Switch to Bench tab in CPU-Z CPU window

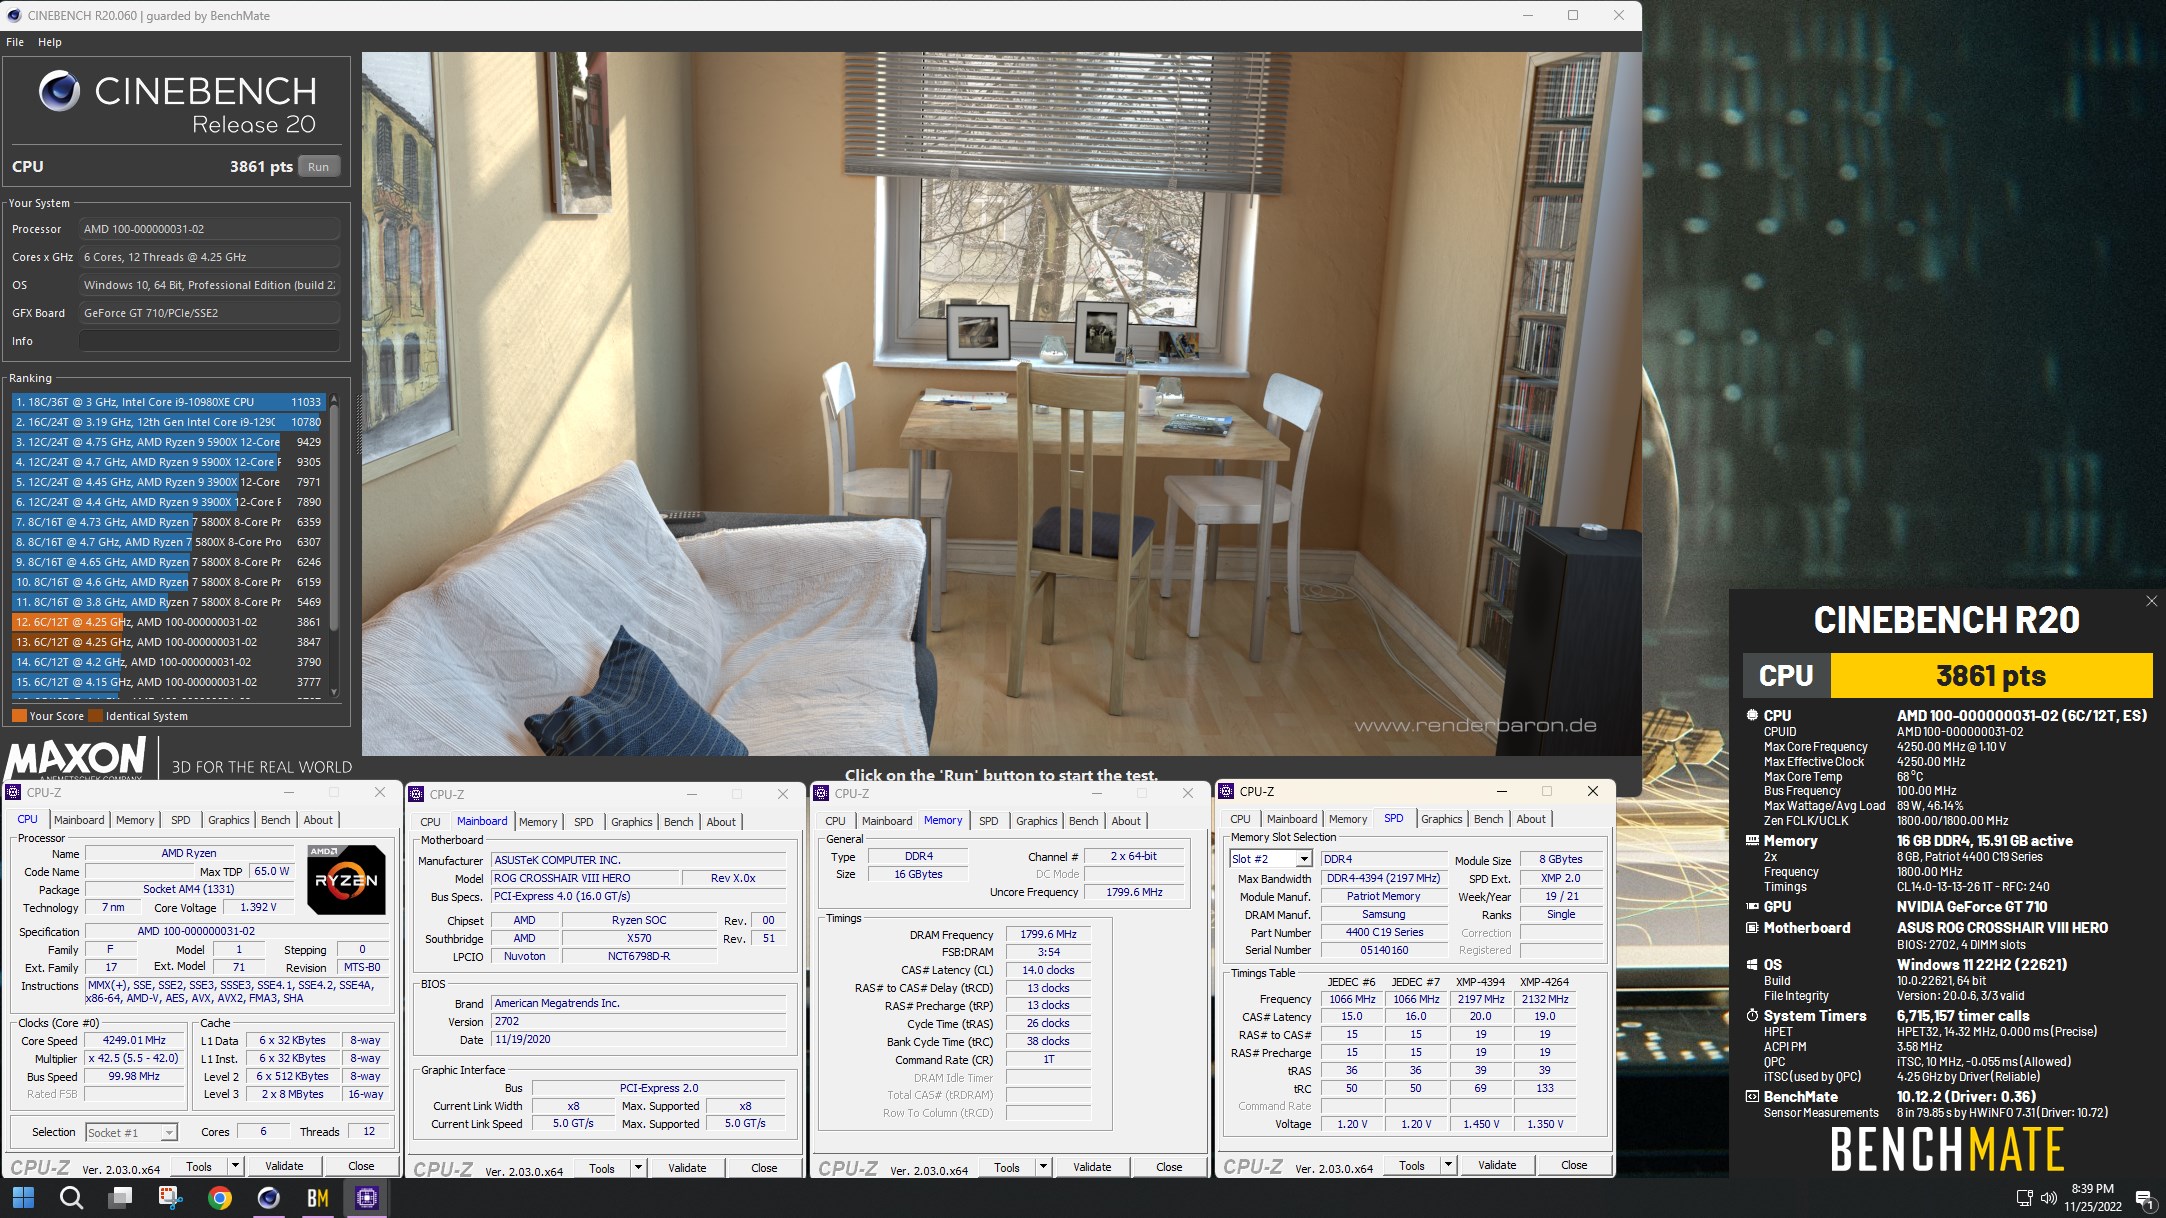click(276, 820)
